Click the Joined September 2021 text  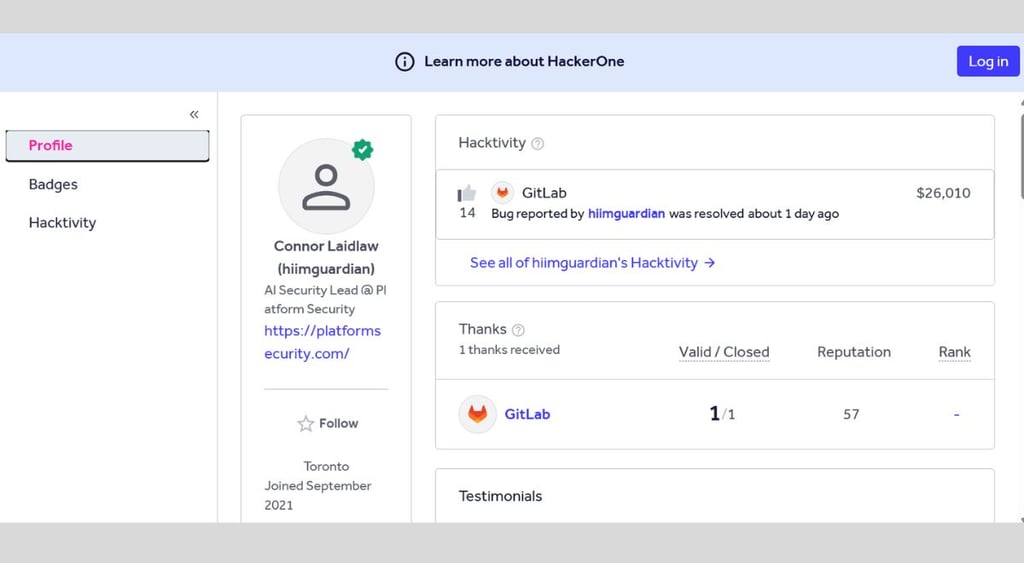318,495
